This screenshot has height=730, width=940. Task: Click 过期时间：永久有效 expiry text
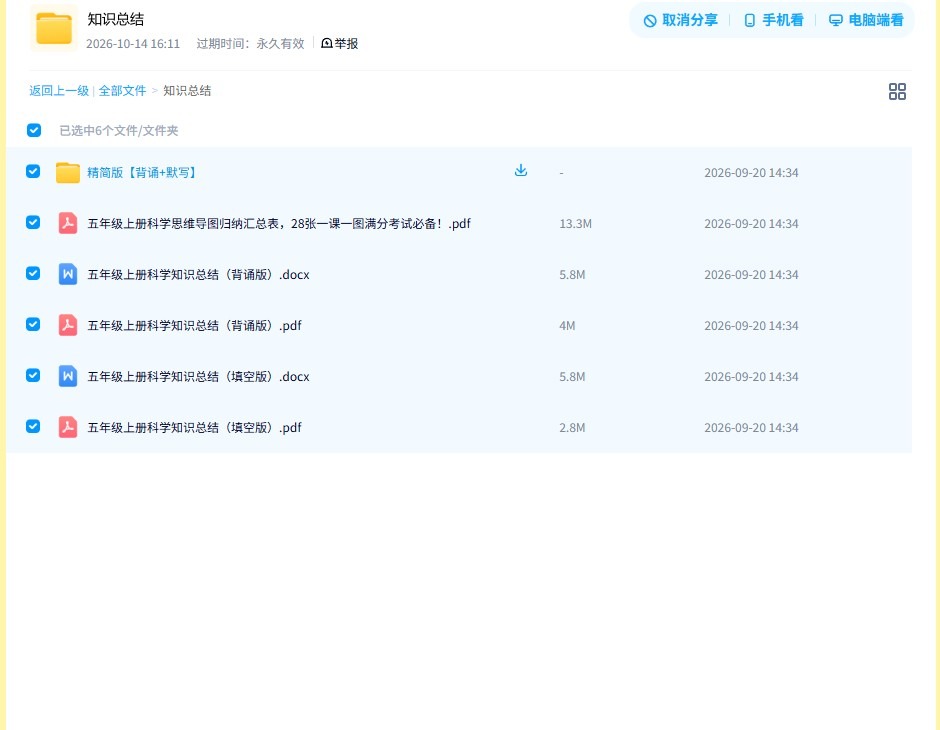coord(251,44)
